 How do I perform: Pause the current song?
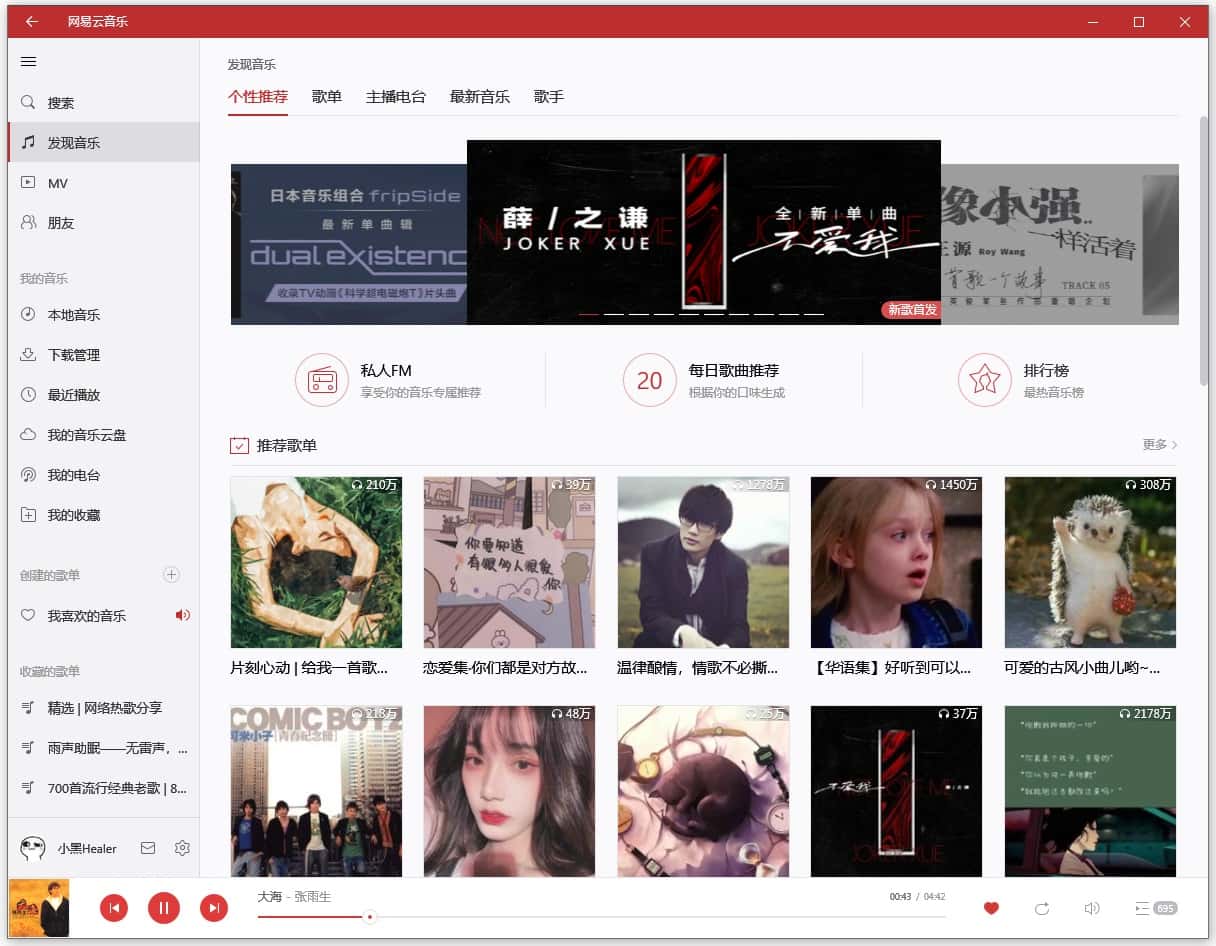tap(164, 908)
